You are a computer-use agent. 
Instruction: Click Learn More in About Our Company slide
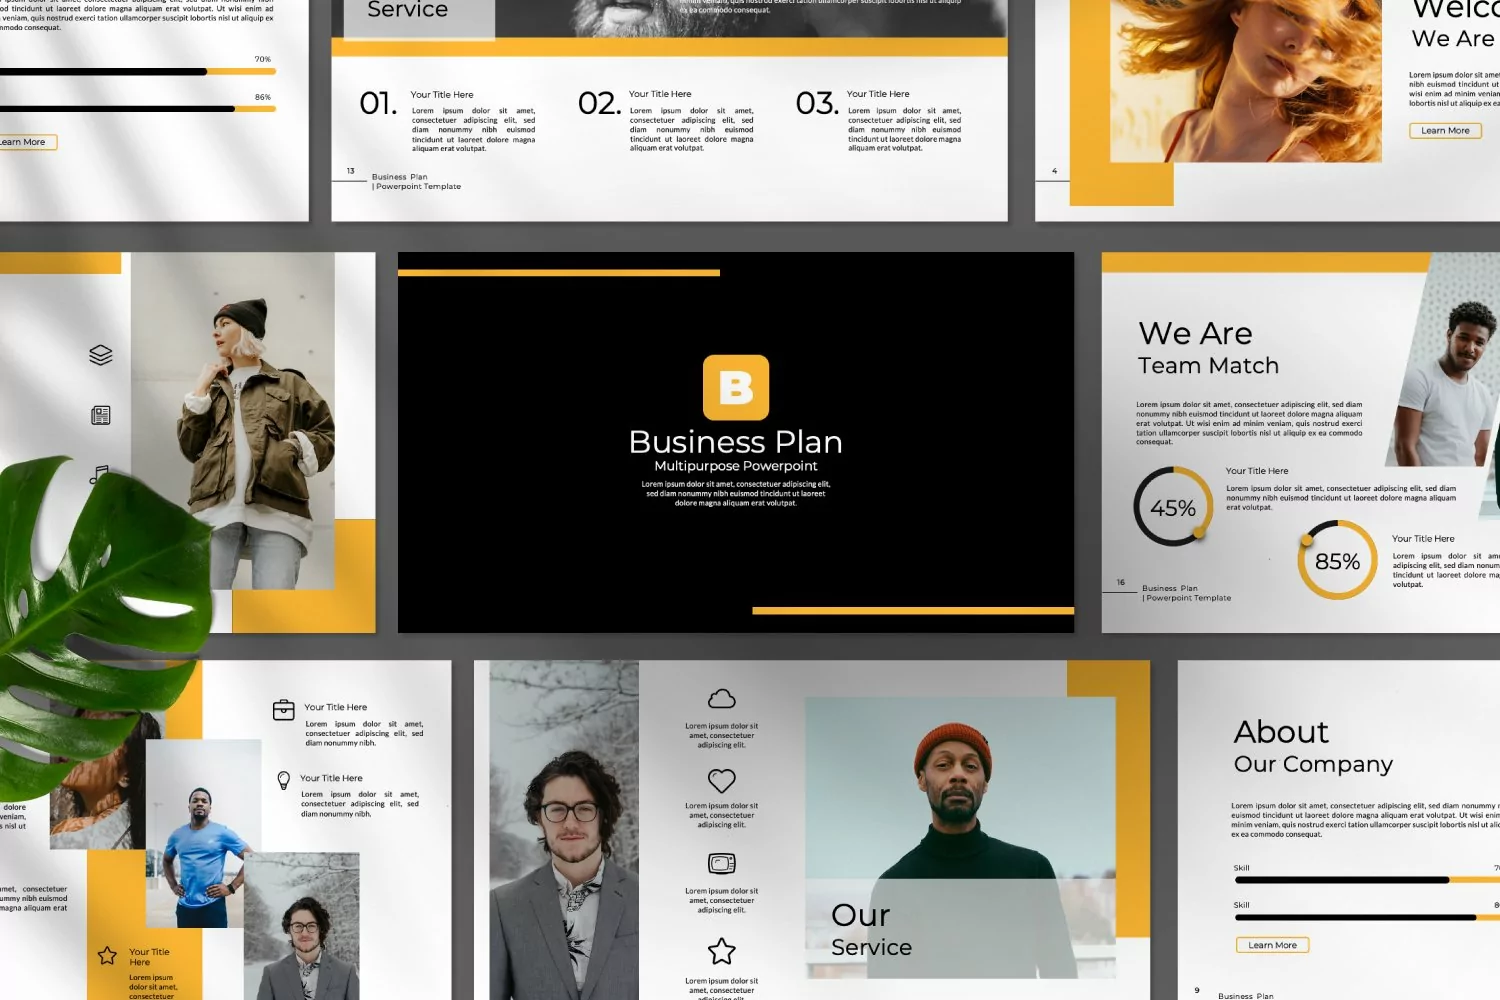(1272, 945)
